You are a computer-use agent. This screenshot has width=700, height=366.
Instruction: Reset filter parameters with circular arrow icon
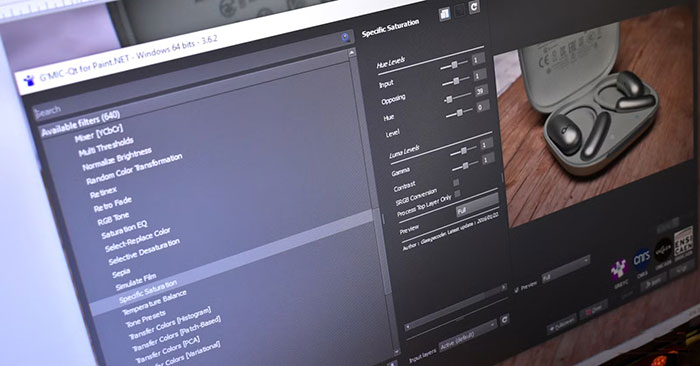click(x=474, y=7)
